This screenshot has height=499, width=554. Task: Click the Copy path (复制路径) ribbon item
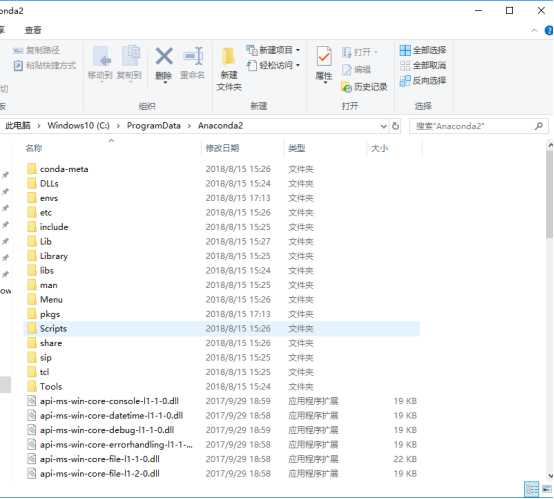pyautogui.click(x=36, y=51)
